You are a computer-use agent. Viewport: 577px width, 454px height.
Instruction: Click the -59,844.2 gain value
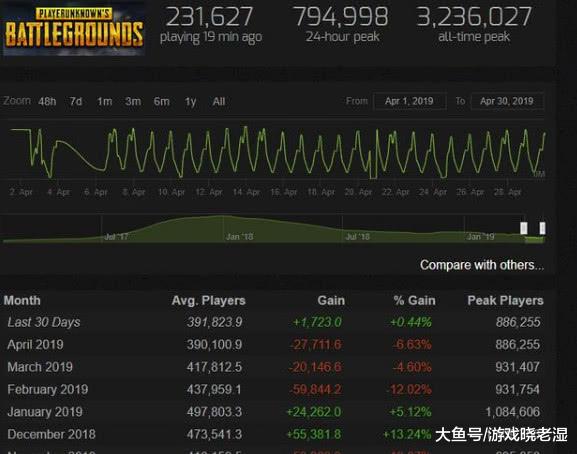(x=315, y=390)
